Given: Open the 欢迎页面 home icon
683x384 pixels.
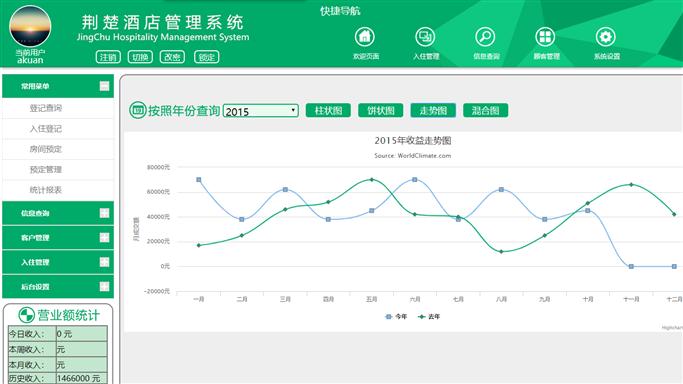Looking at the screenshot, I should pos(365,37).
